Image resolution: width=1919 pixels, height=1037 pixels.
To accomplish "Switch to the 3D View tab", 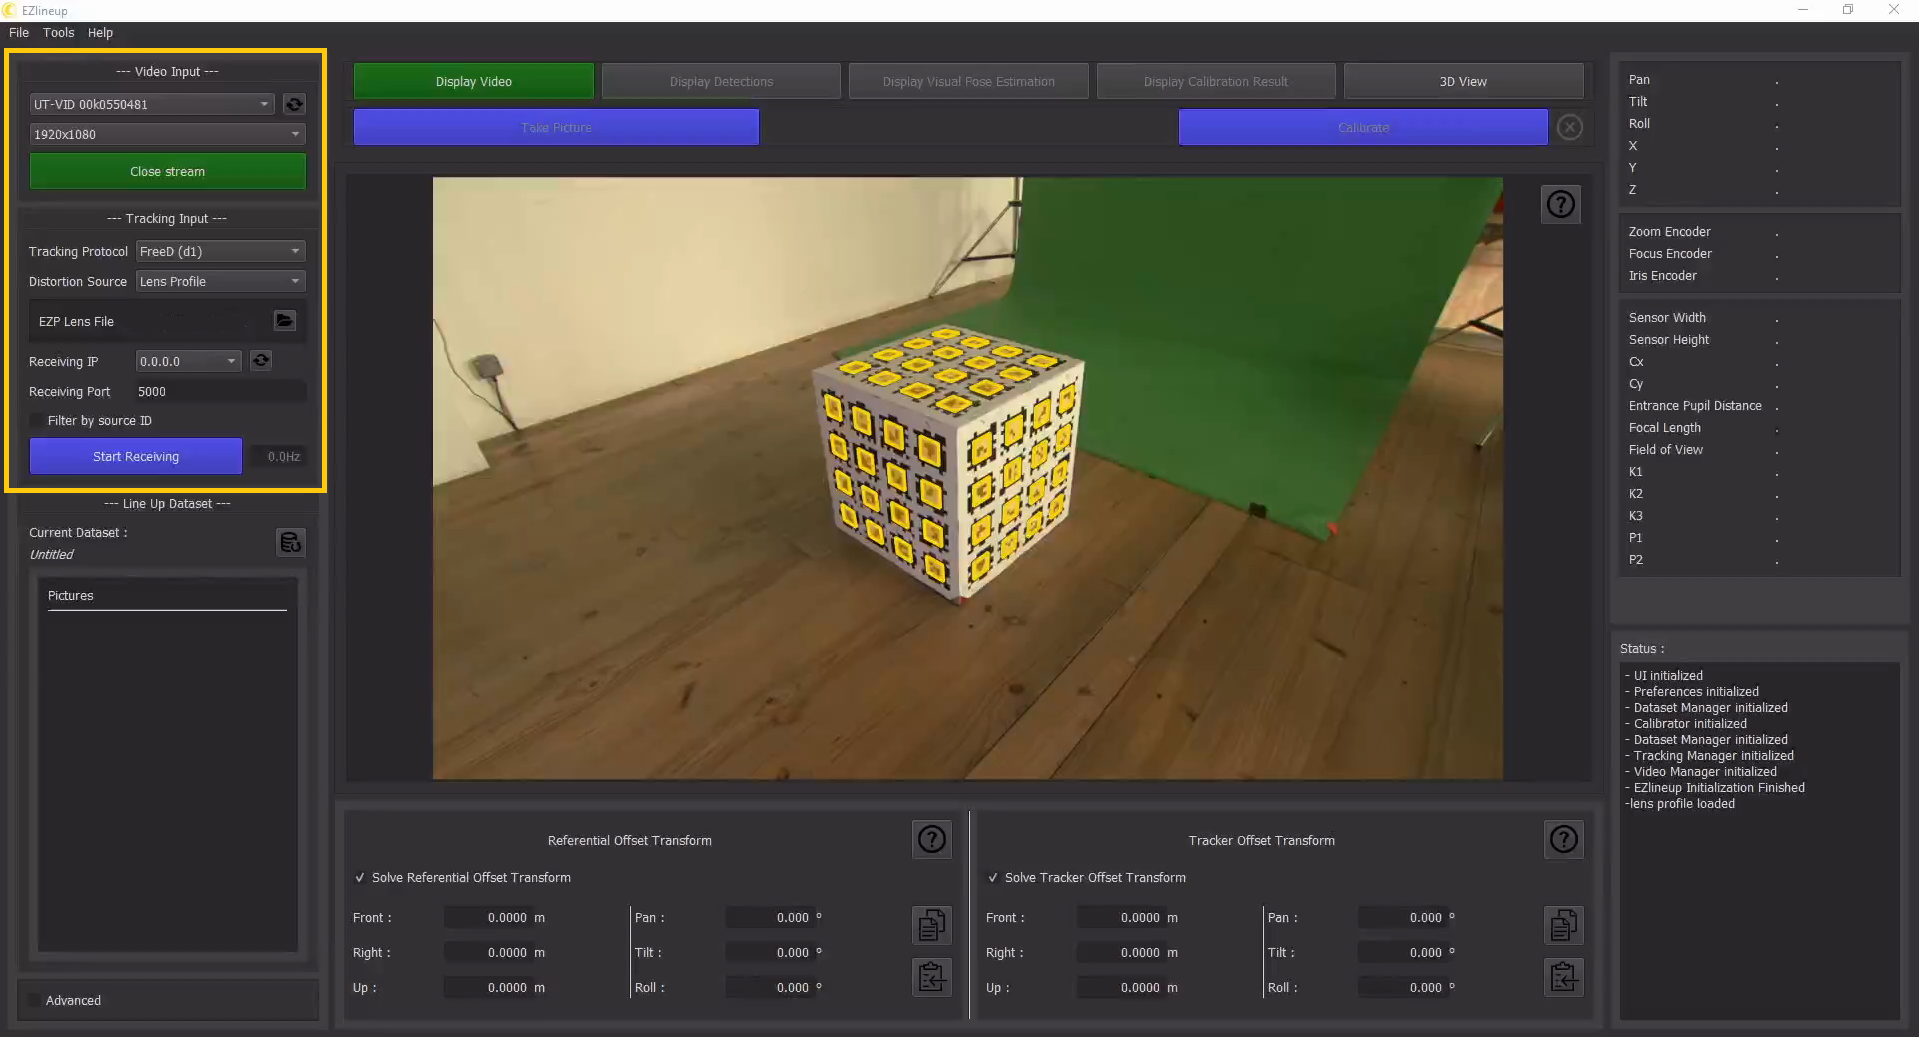I will 1462,82.
